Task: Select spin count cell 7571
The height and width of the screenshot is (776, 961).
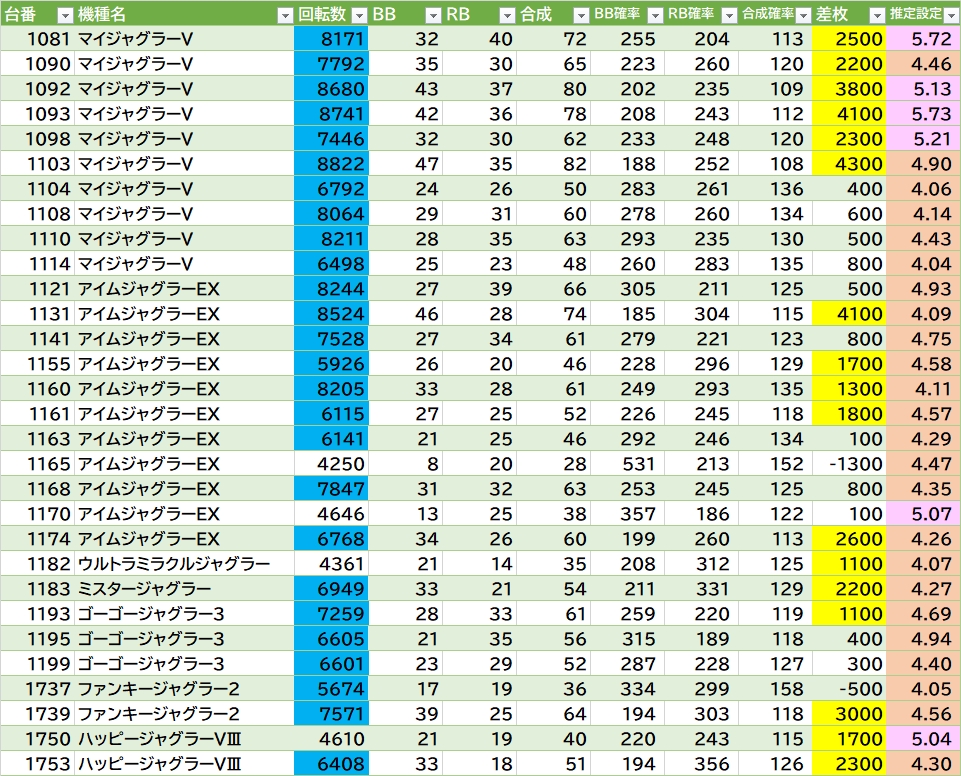Action: [x=331, y=714]
